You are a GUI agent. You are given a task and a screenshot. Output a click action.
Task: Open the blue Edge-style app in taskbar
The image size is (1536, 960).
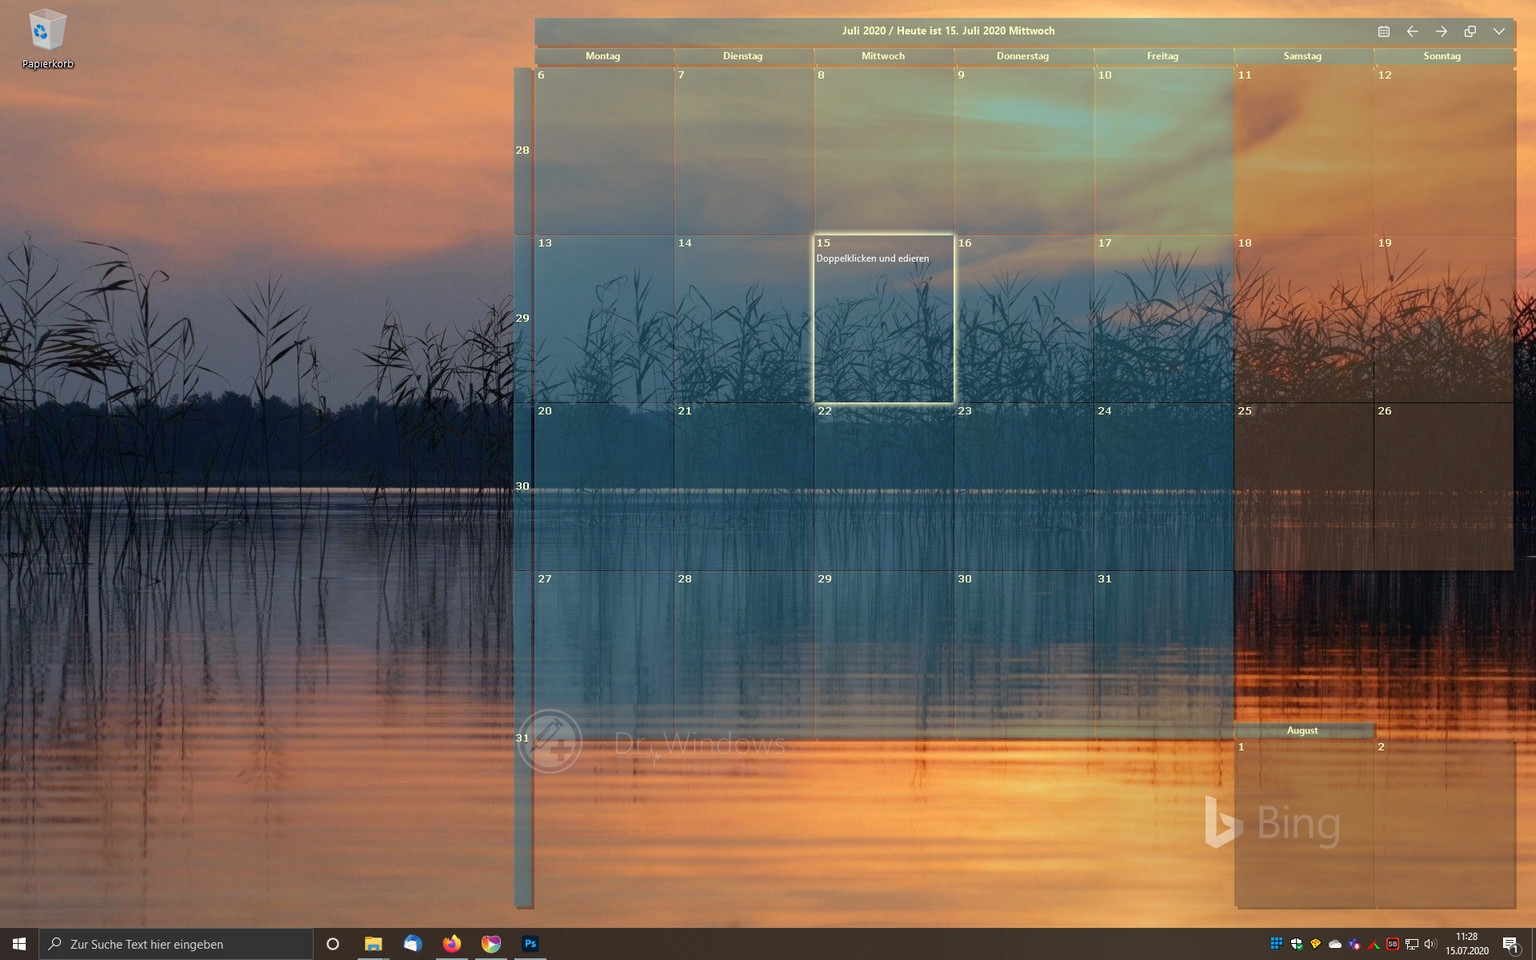(x=412, y=944)
